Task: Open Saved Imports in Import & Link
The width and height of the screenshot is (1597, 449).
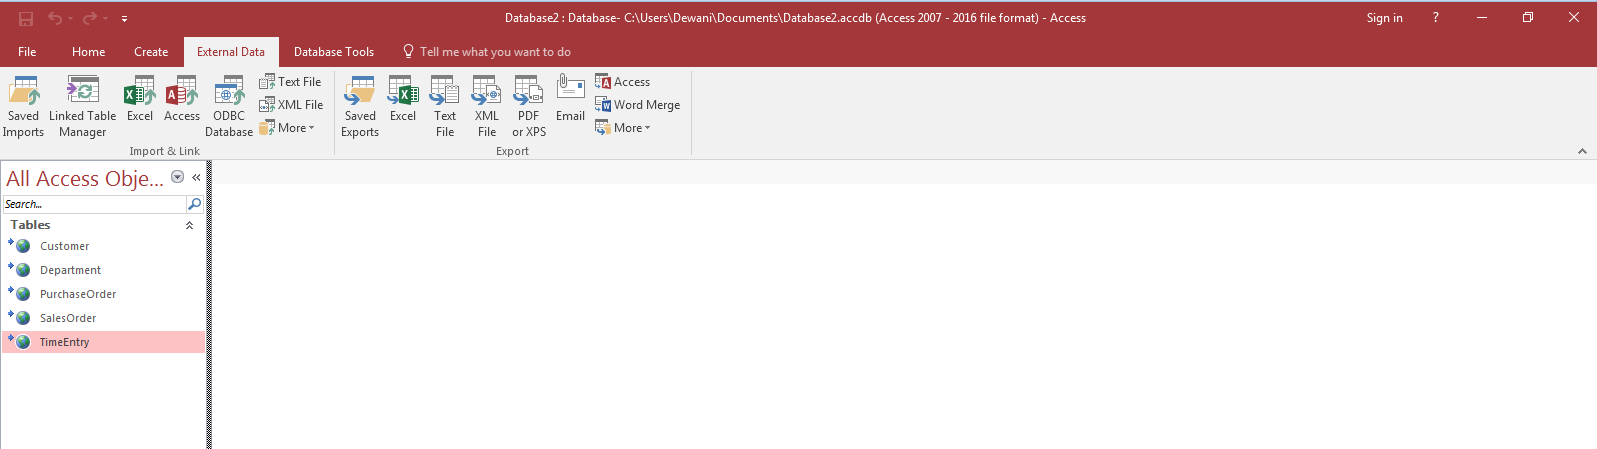Action: pos(23,106)
